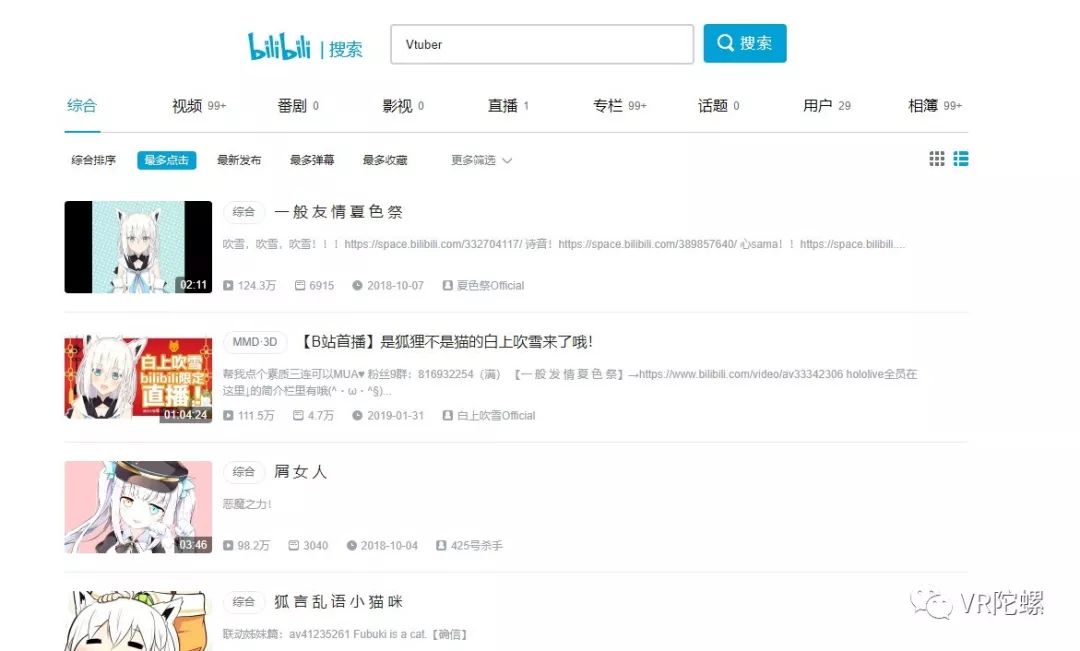Viewport: 1080px width, 651px height.
Task: Click the view count 111.5万
Action: pyautogui.click(x=256, y=415)
